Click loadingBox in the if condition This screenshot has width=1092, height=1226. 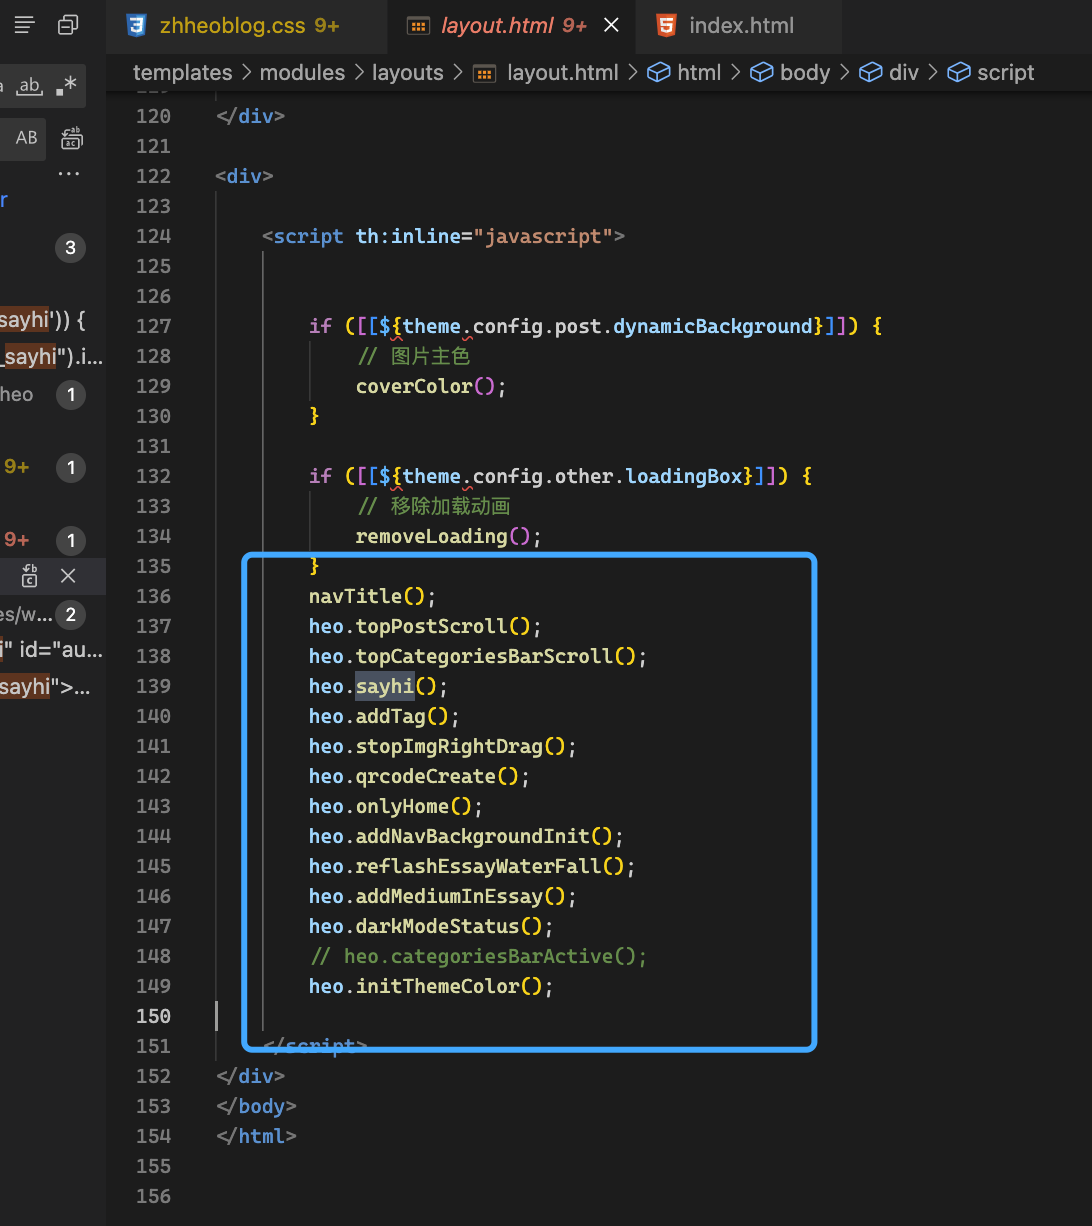pos(684,476)
